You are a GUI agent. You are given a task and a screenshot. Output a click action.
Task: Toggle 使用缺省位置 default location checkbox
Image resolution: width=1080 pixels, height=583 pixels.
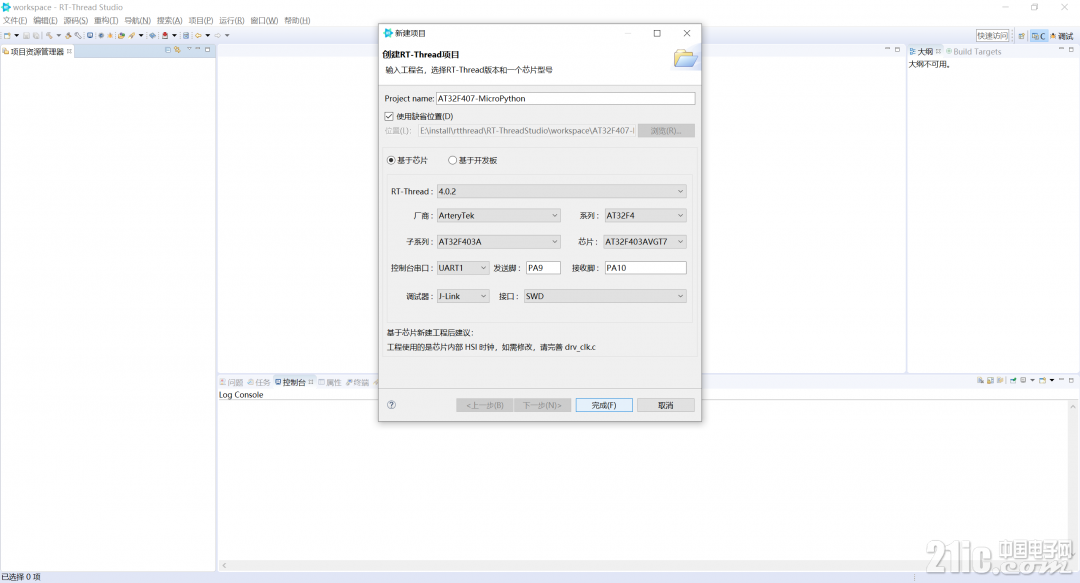[x=389, y=116]
